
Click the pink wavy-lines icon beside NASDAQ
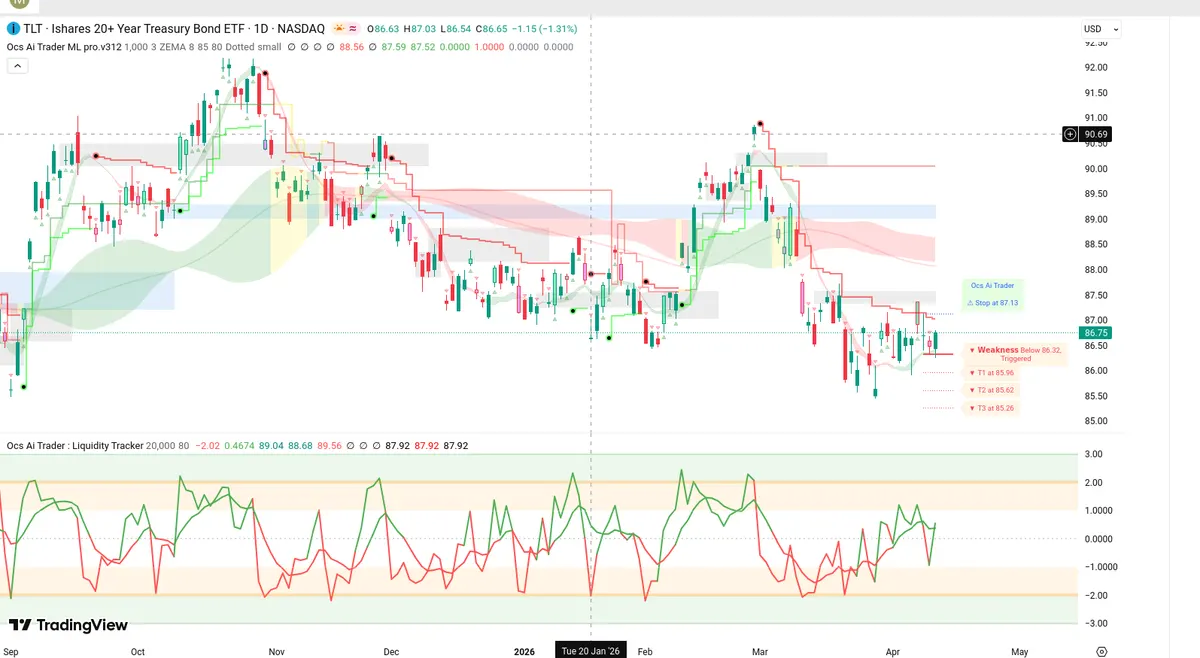tap(355, 29)
